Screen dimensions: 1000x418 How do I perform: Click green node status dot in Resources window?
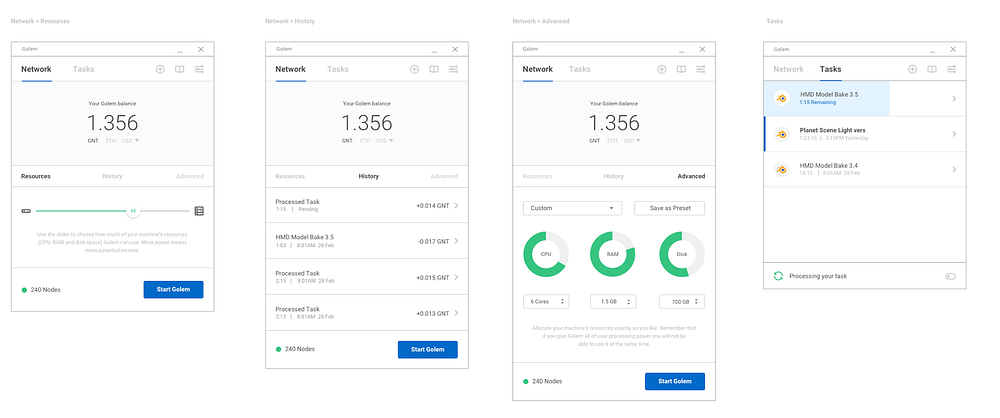click(x=24, y=290)
